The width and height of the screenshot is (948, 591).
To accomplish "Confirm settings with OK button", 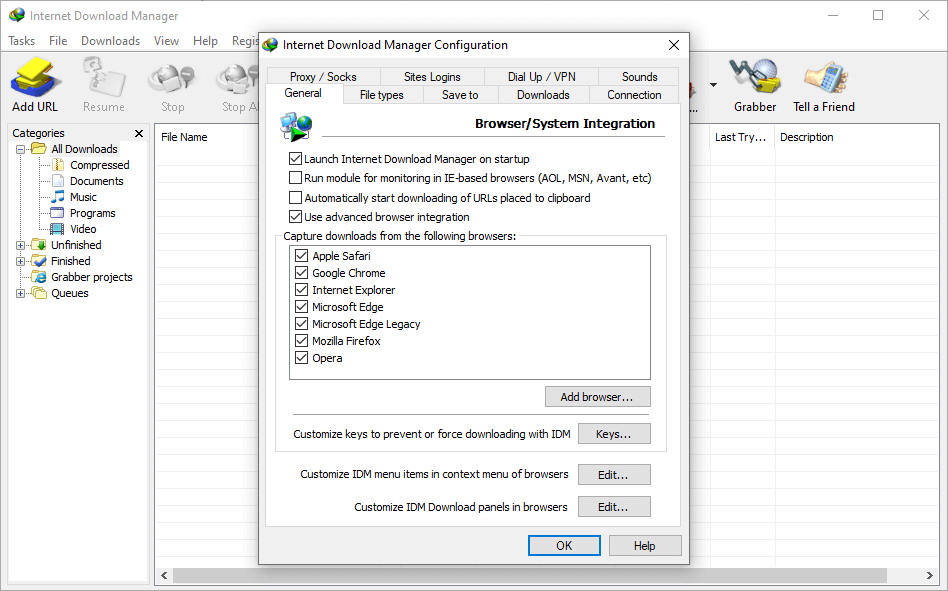I will click(564, 546).
